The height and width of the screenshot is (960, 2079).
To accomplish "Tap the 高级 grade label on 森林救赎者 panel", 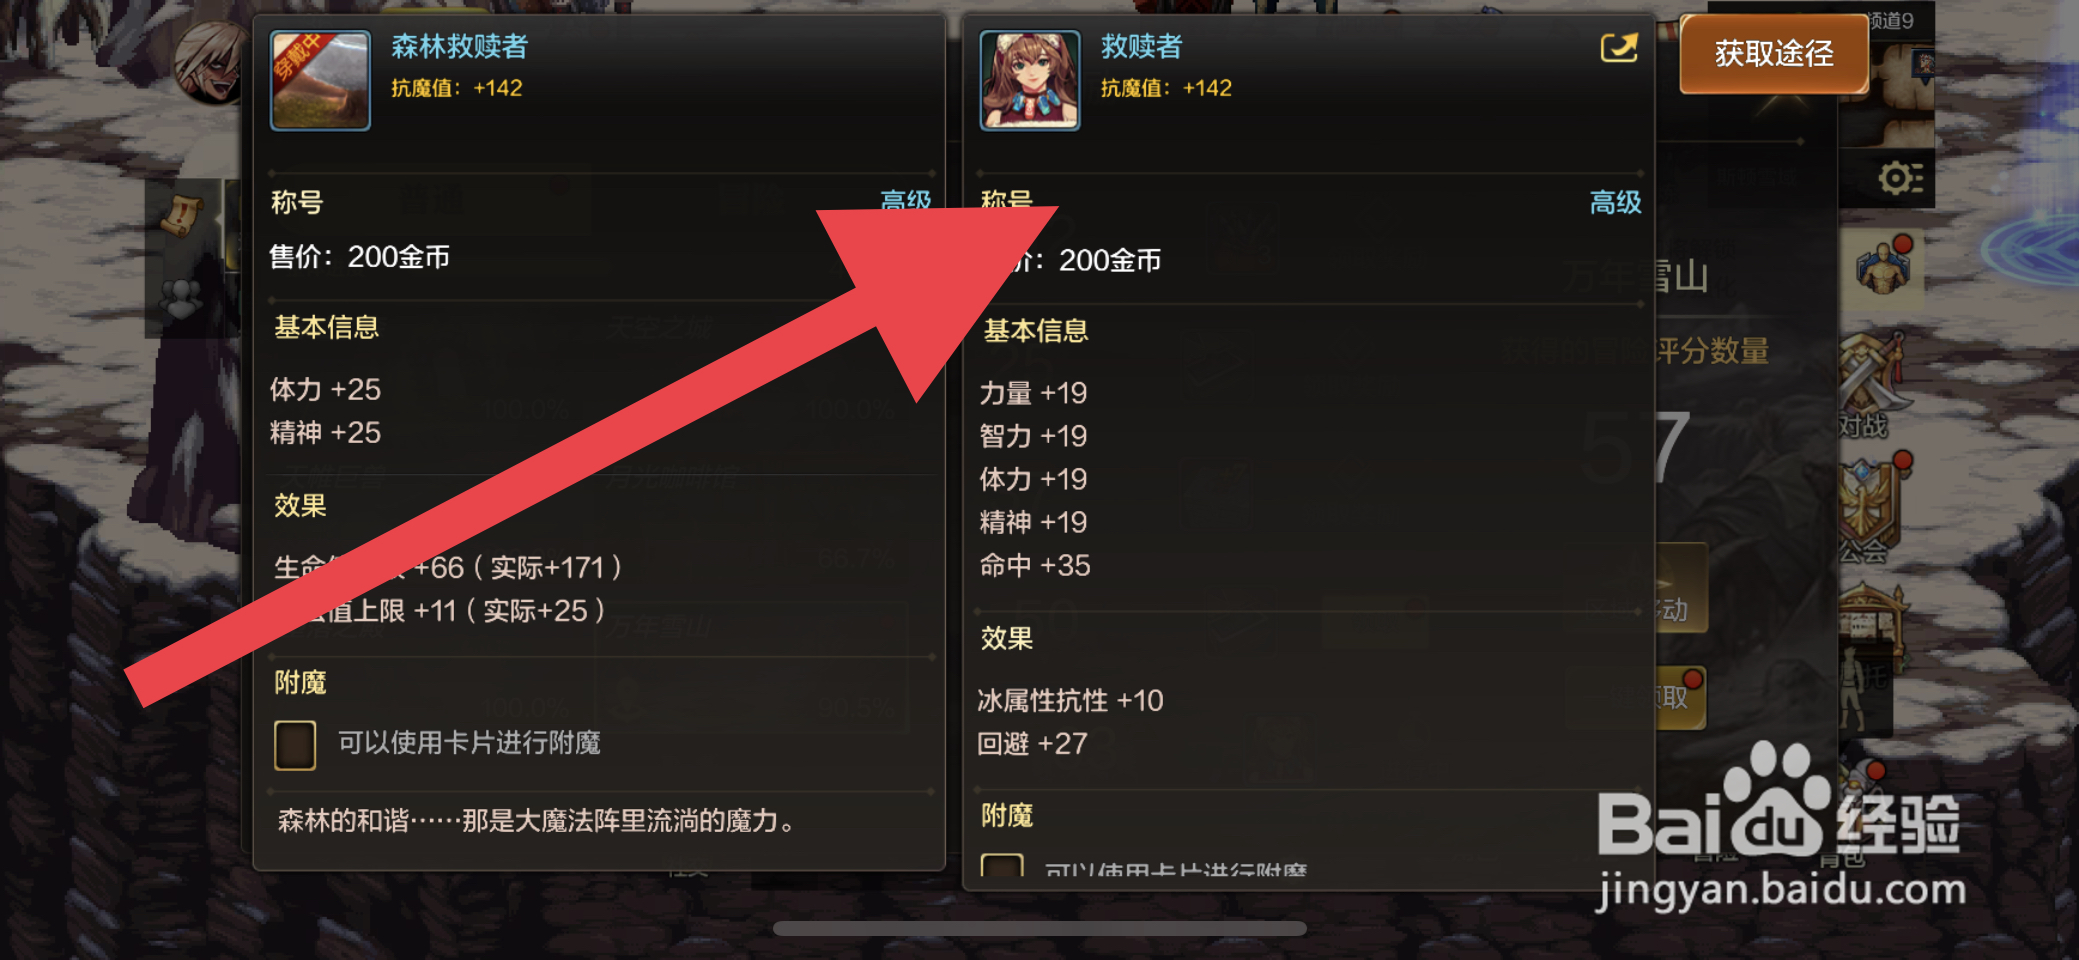I will (905, 200).
